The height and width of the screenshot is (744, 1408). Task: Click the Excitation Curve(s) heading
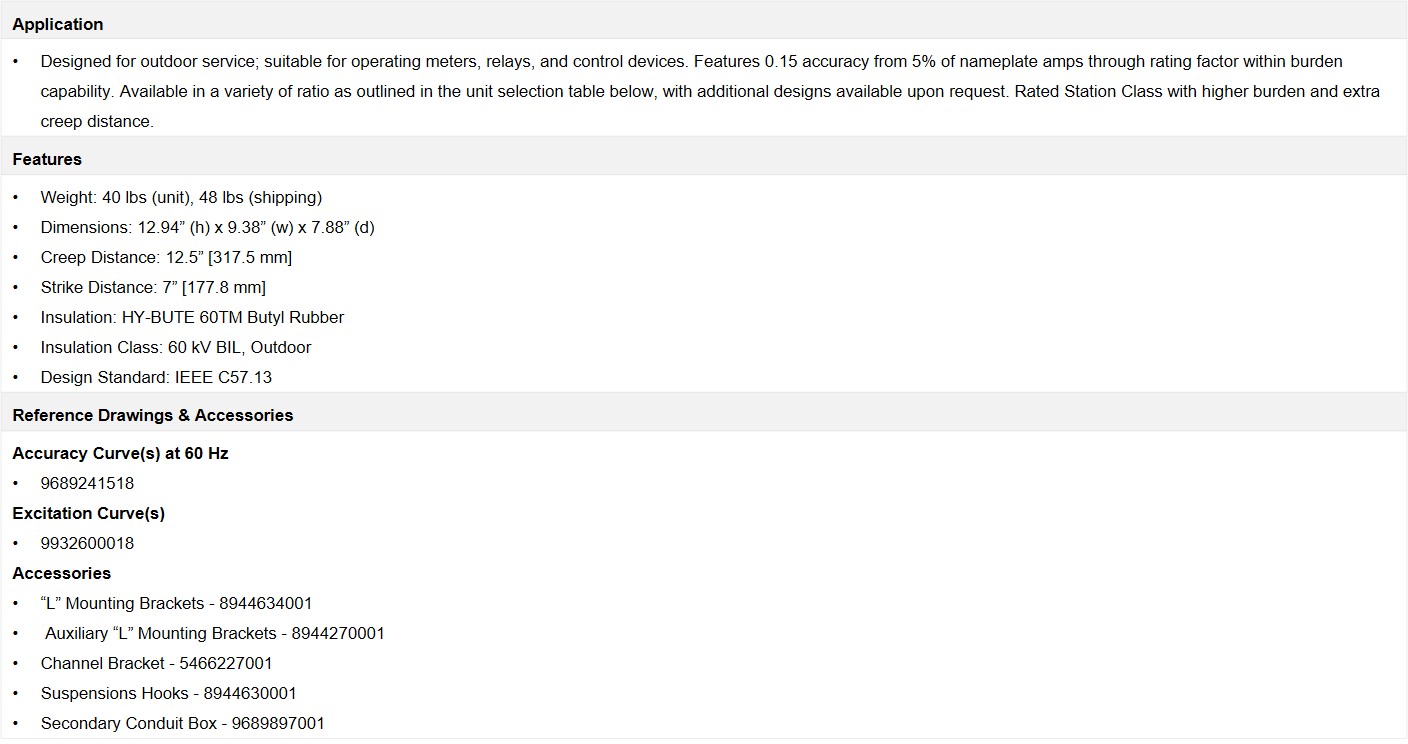pos(88,513)
